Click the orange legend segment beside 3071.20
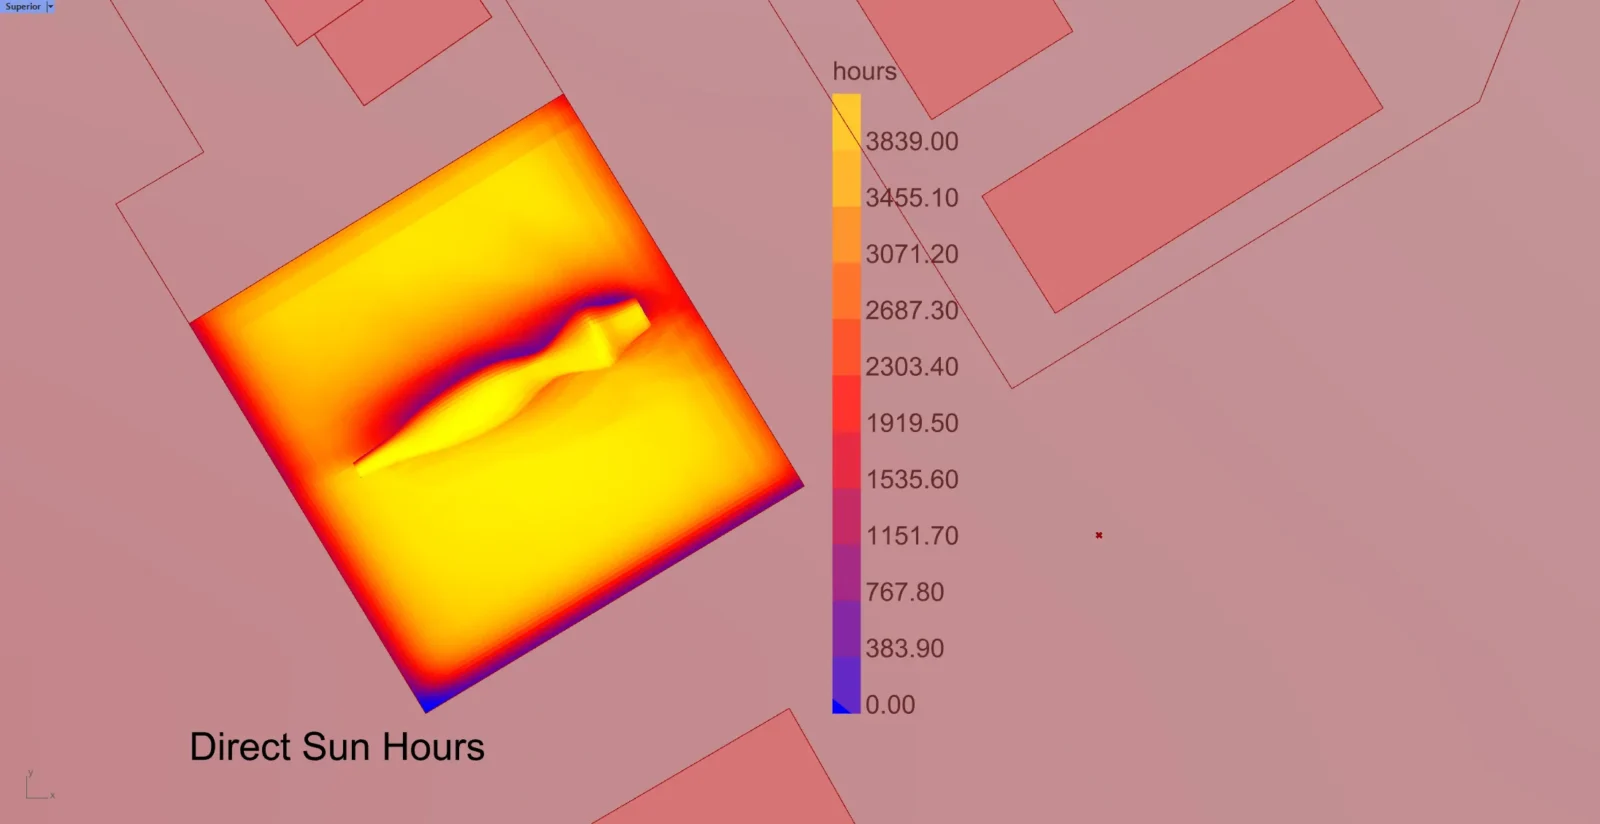This screenshot has height=824, width=1600. tap(846, 235)
